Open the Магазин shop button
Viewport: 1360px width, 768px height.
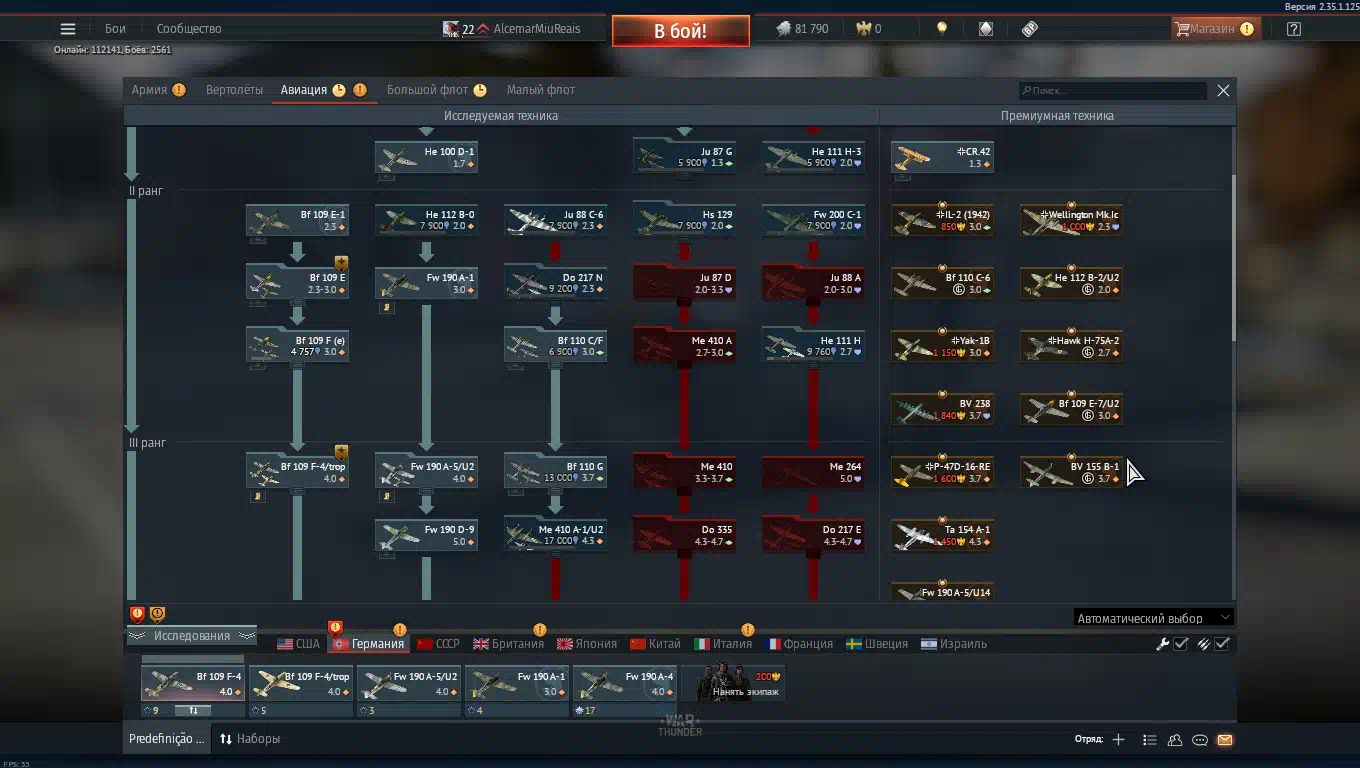click(1214, 29)
